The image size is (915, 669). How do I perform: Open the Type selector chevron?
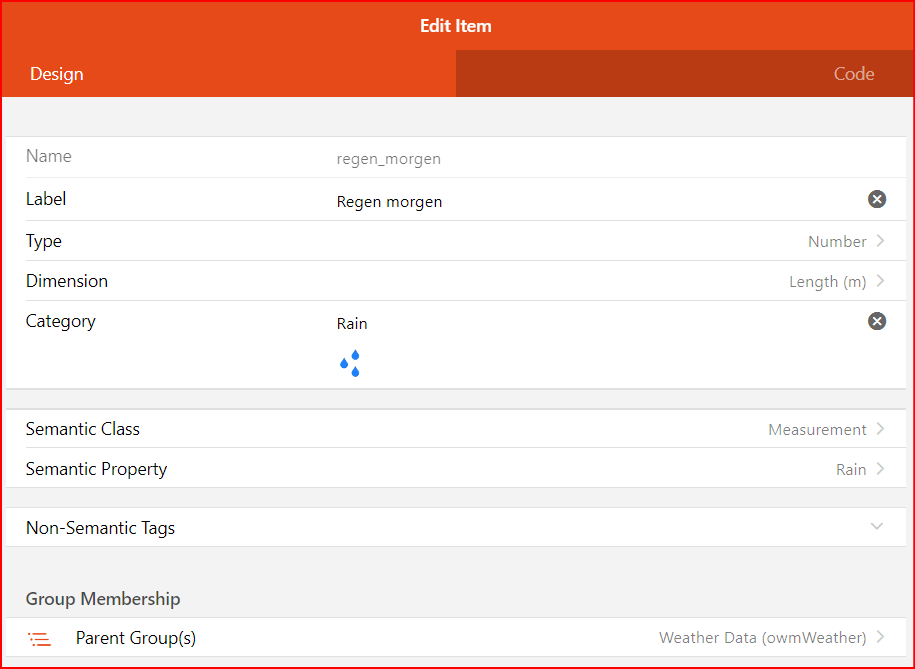(881, 241)
